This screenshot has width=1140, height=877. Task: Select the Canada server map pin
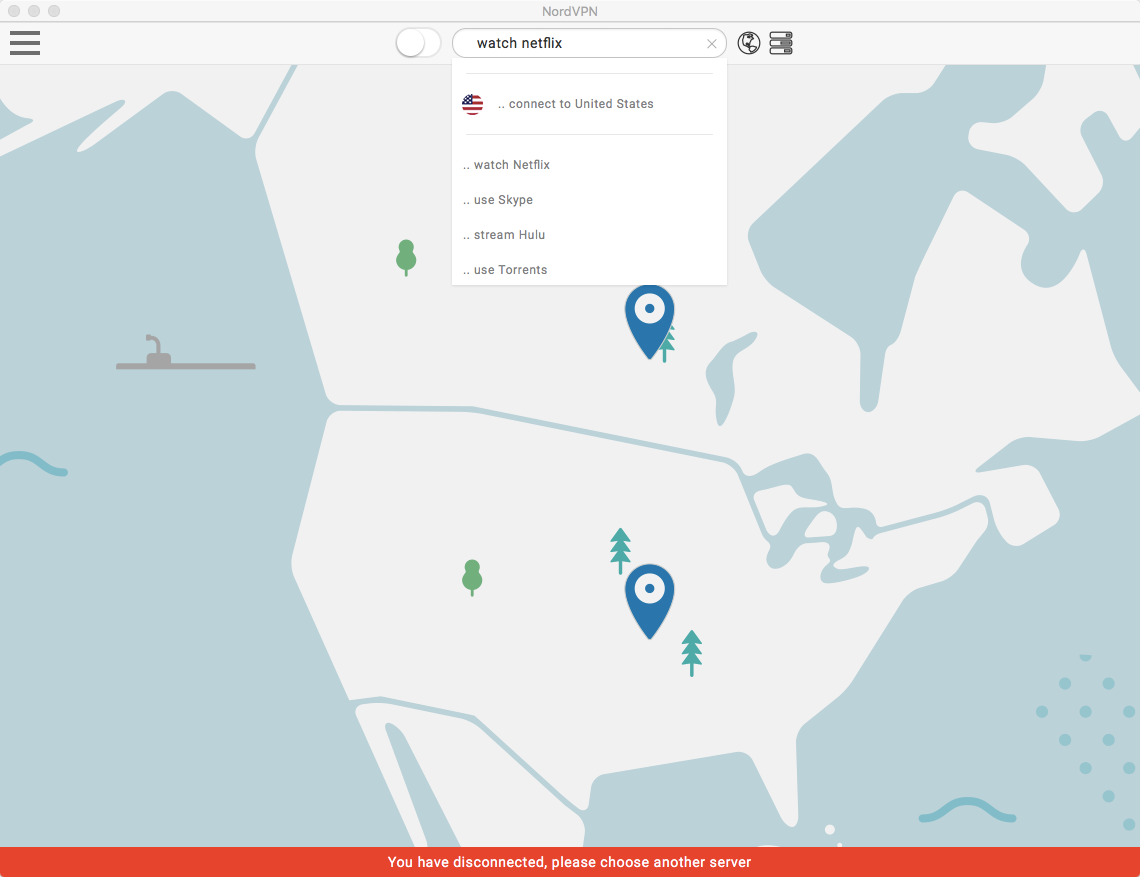(649, 321)
